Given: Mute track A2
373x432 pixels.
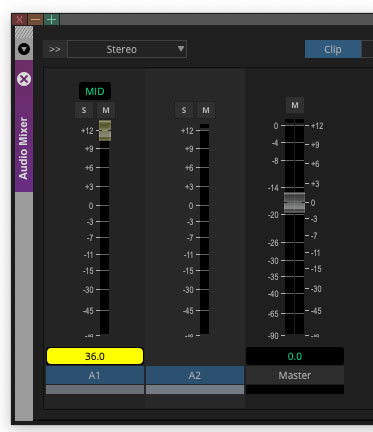Looking at the screenshot, I should [206, 110].
